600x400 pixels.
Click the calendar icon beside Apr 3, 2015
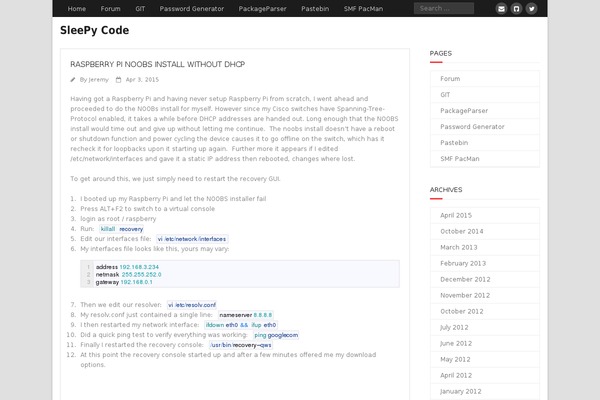click(119, 80)
